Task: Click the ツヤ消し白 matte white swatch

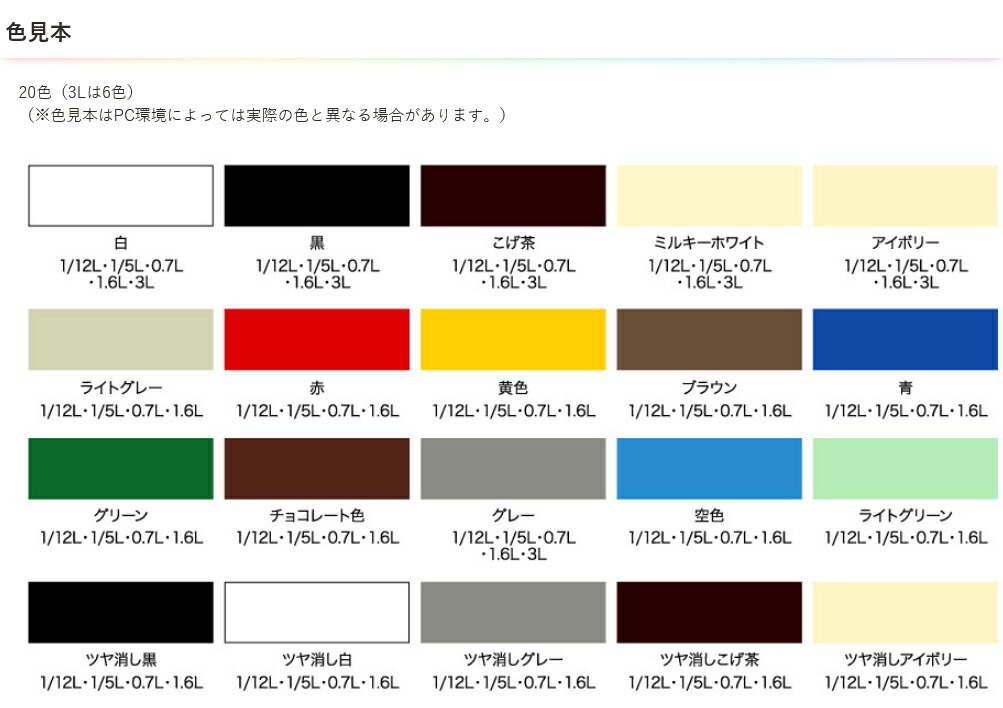Action: 317,613
